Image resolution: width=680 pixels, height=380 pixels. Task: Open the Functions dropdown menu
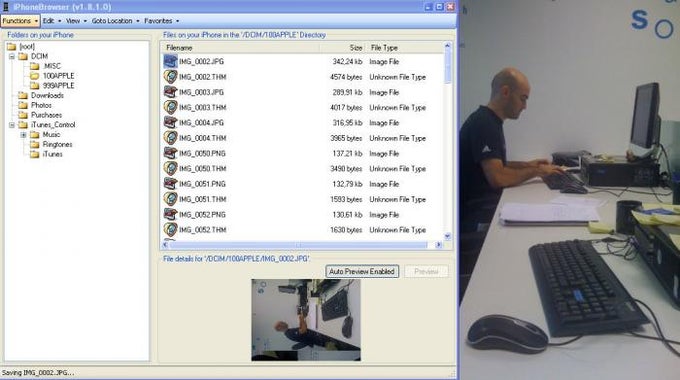[20, 21]
